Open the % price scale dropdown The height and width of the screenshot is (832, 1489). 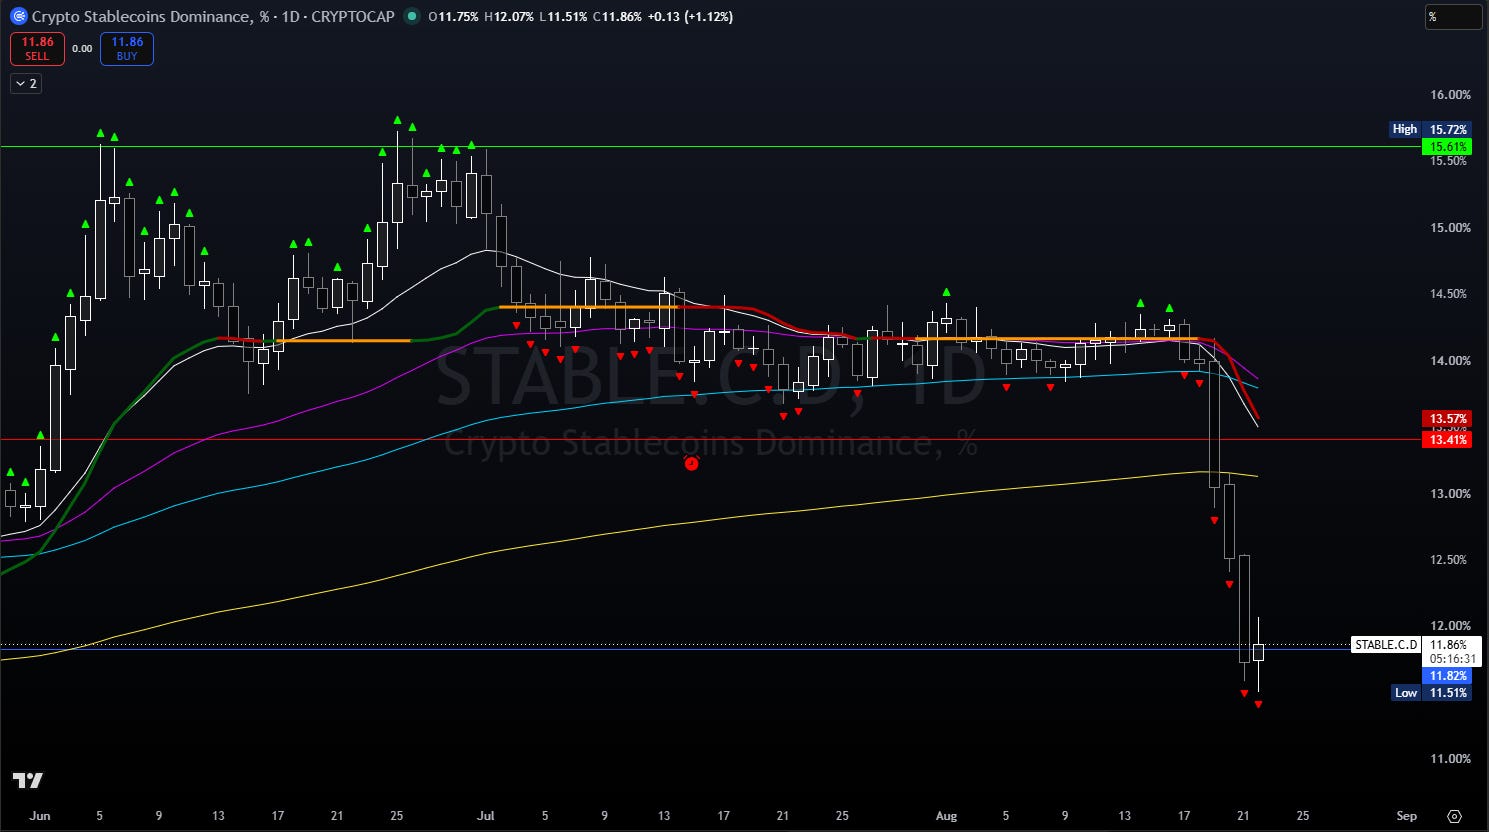(x=1452, y=17)
